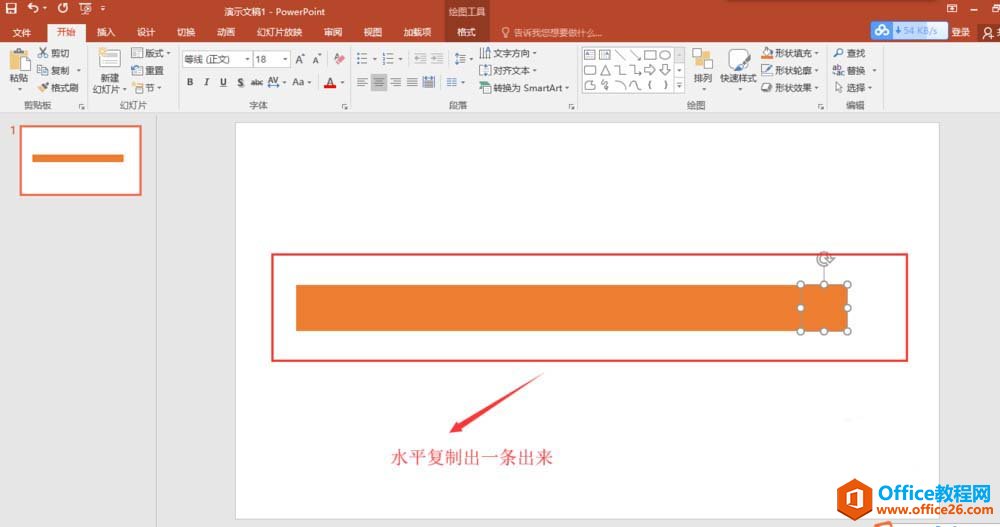The height and width of the screenshot is (527, 1000).
Task: Switch to the Insert (插入) tab
Action: 105,32
